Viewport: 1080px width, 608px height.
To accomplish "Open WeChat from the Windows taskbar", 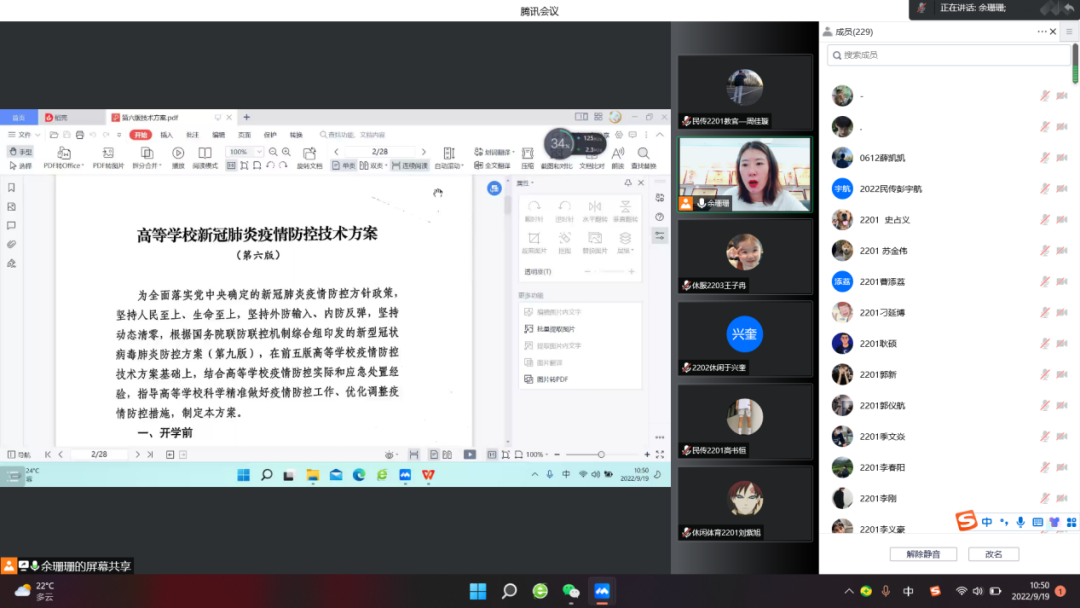I will point(571,591).
